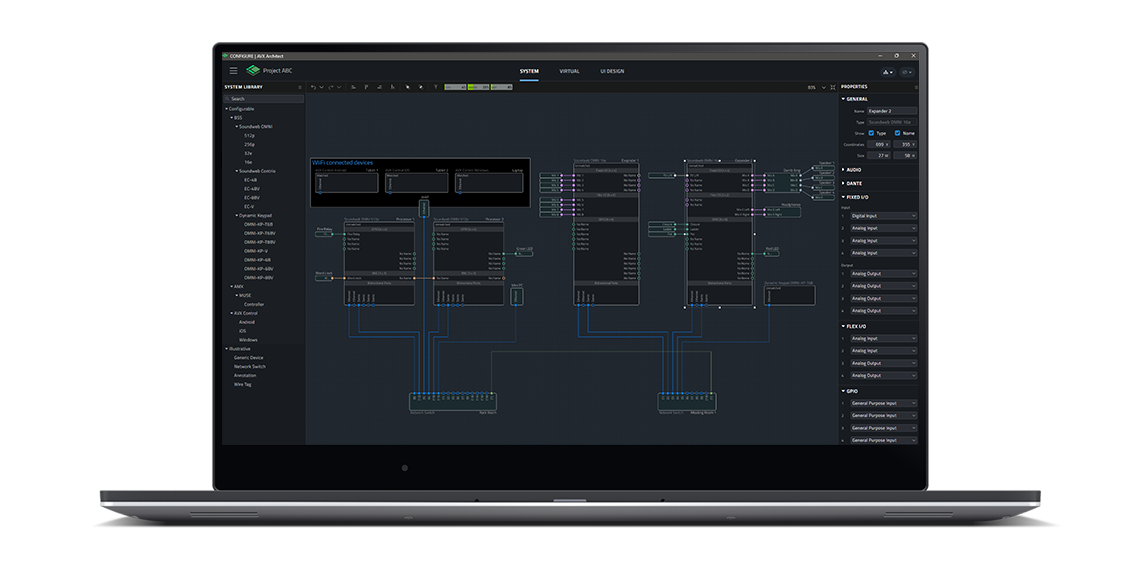Select the Processor 1 device block on canvas

(x=379, y=262)
